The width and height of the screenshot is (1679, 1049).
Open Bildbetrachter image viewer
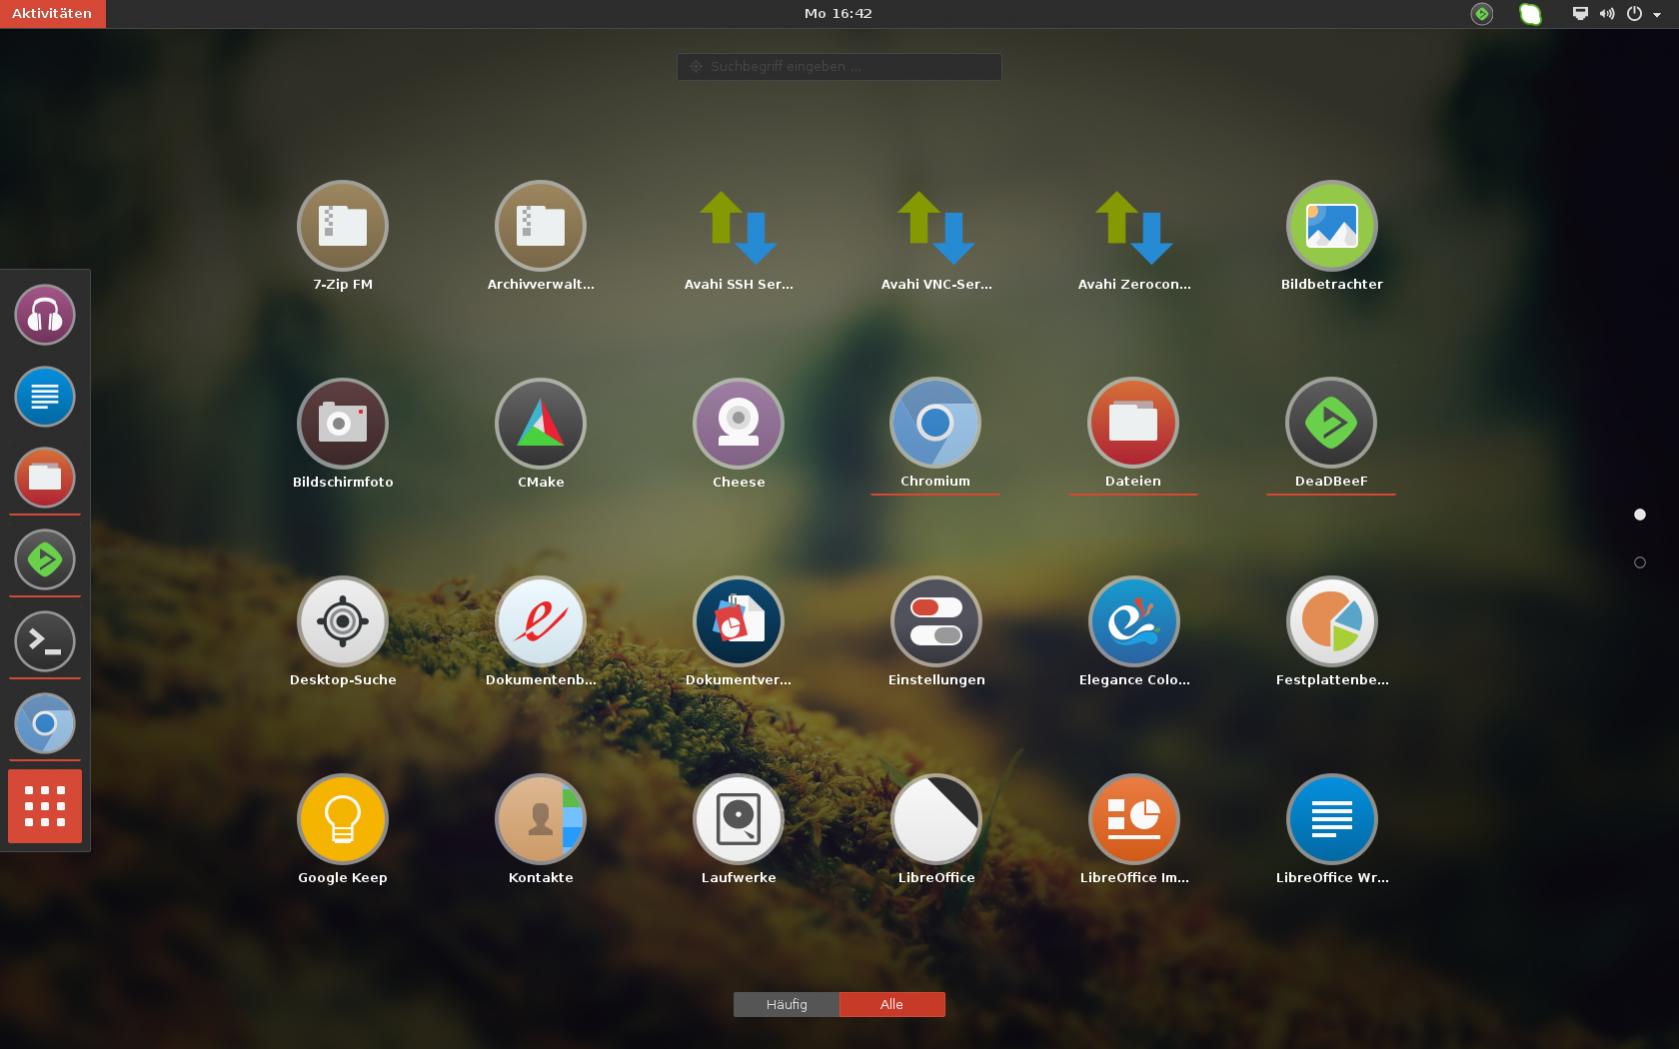click(1332, 227)
